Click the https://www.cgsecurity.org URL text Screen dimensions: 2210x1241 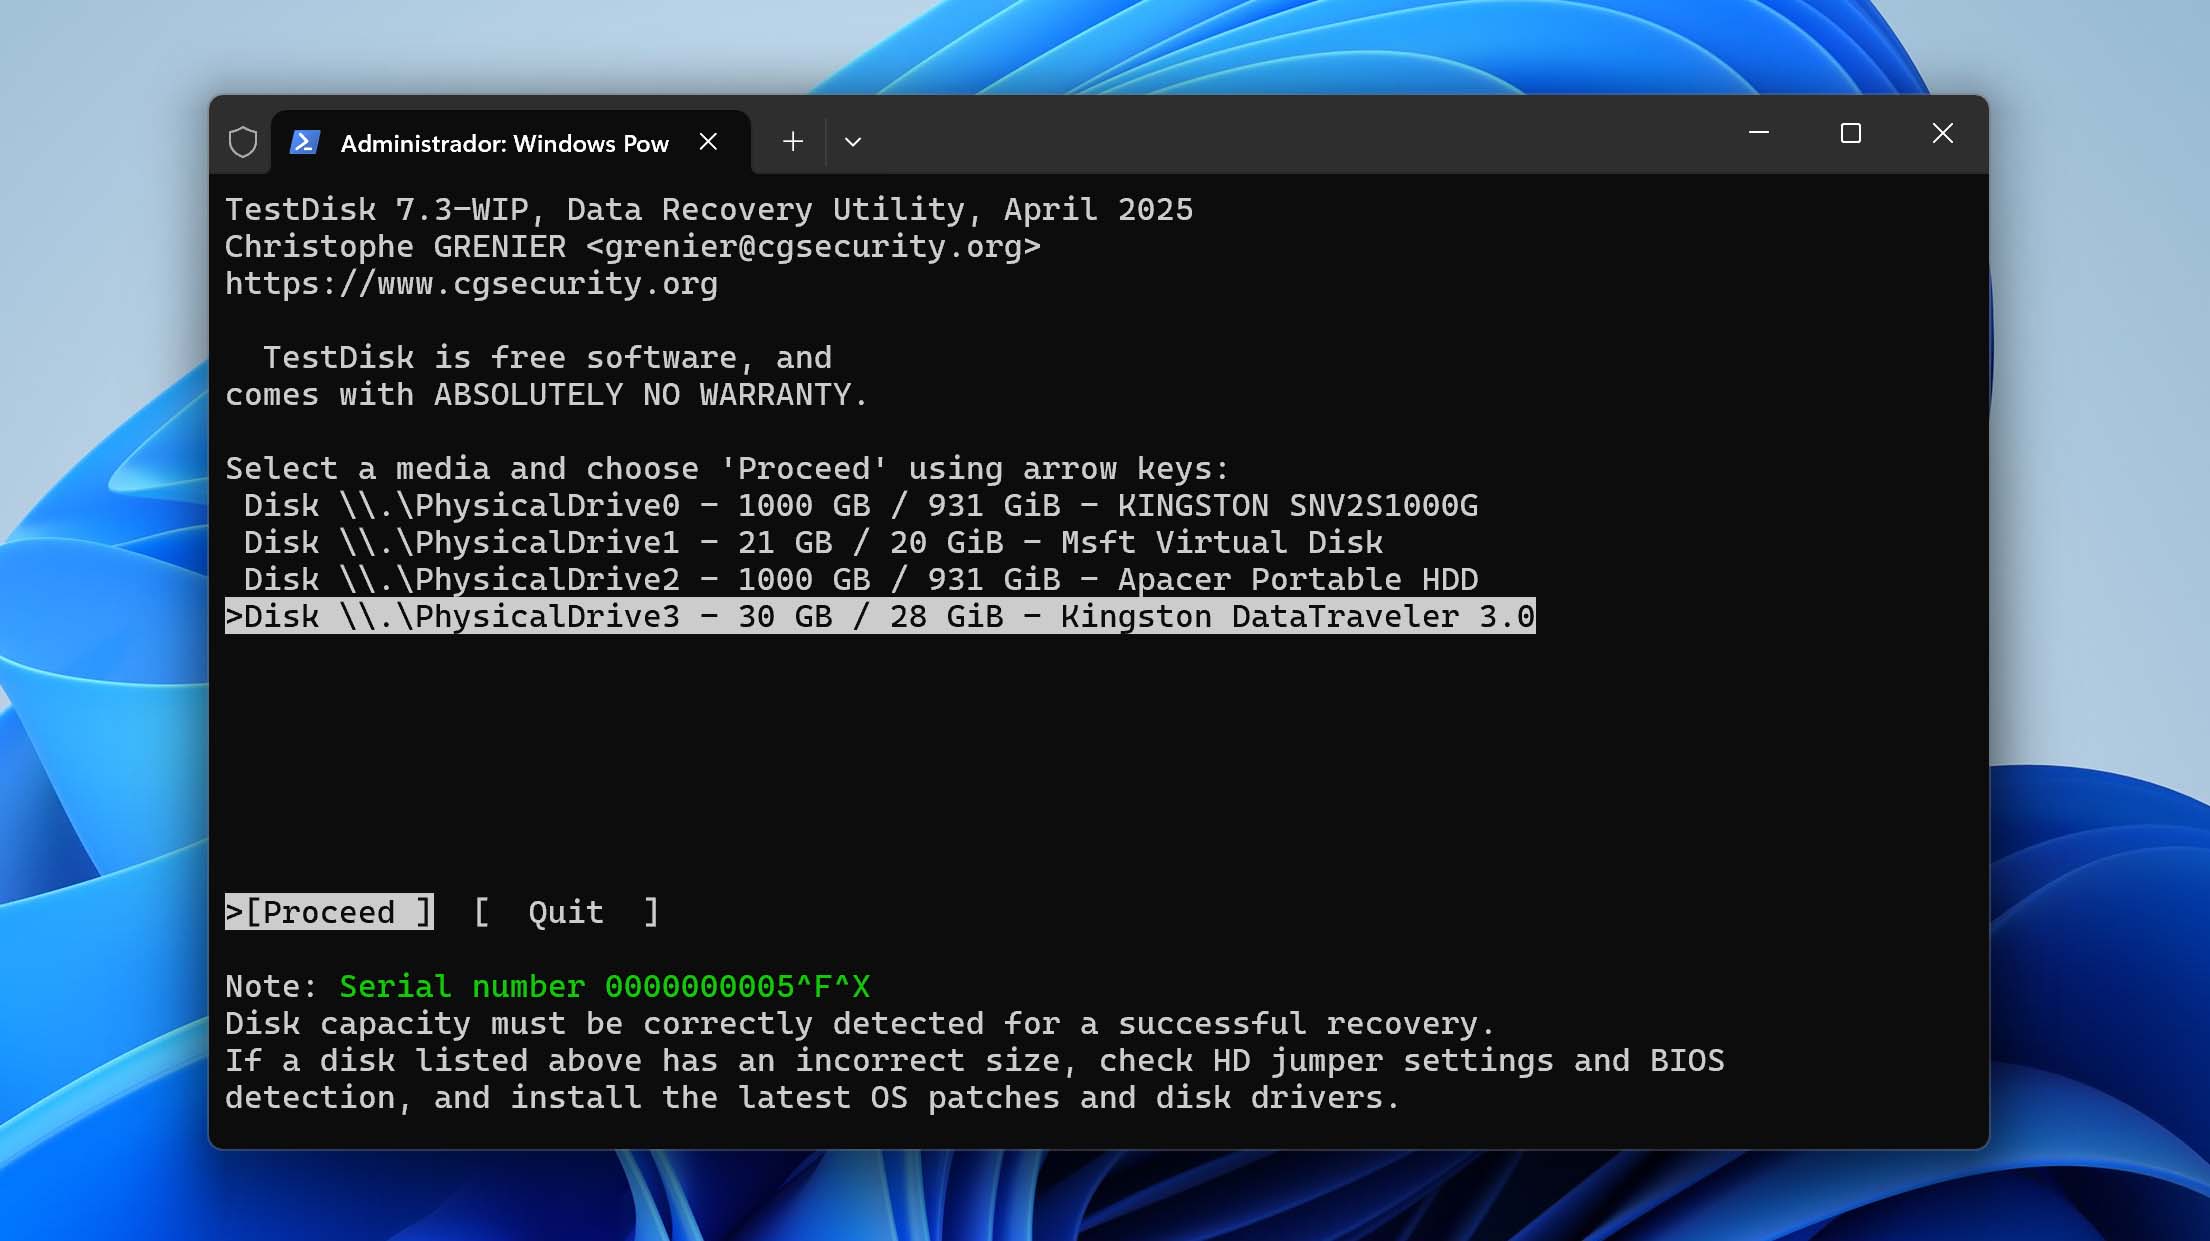pos(471,284)
